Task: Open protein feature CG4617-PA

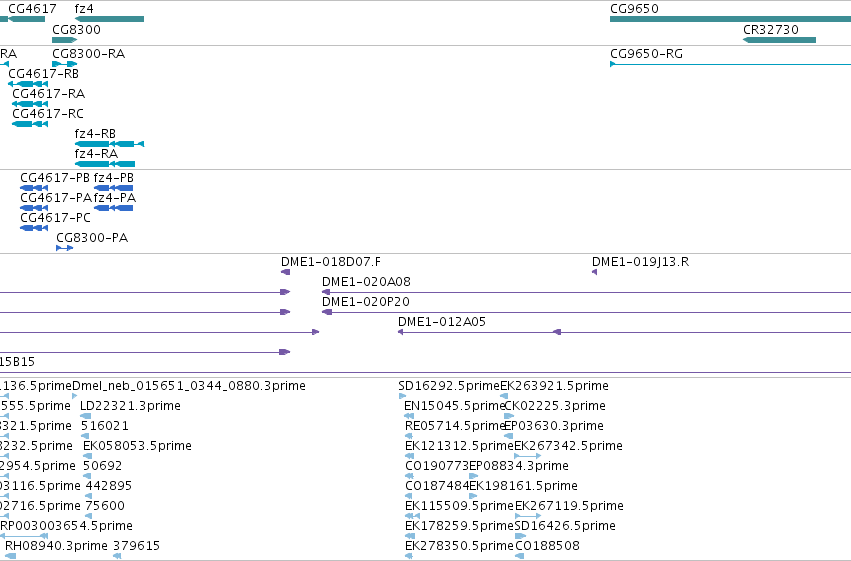Action: pyautogui.click(x=34, y=208)
